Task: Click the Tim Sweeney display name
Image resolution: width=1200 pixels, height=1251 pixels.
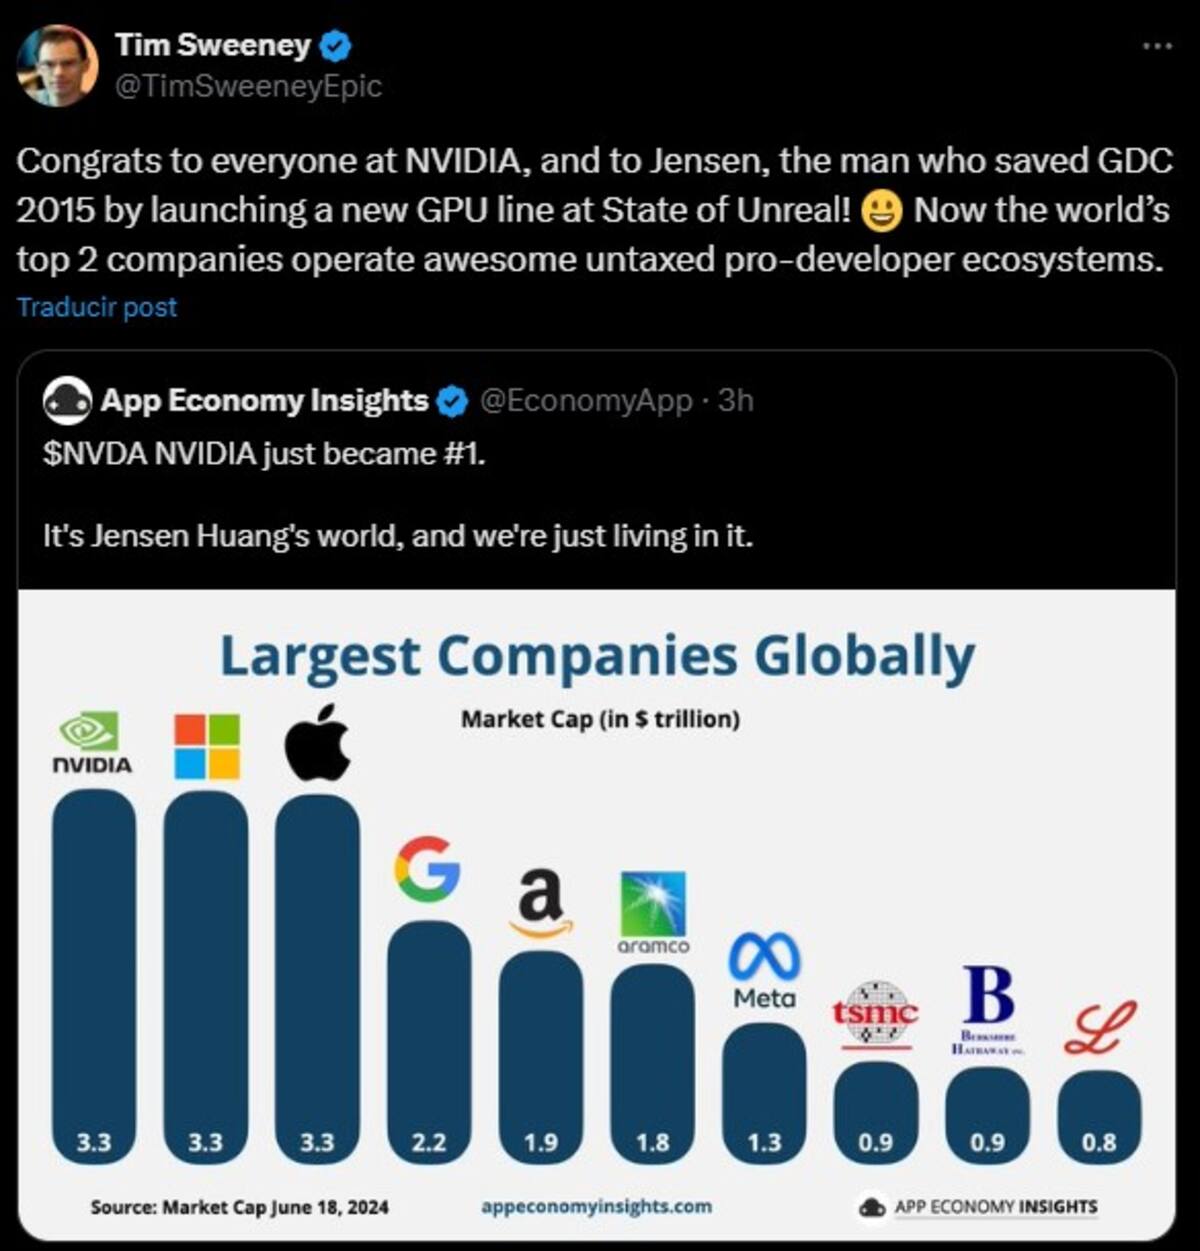Action: coord(214,45)
